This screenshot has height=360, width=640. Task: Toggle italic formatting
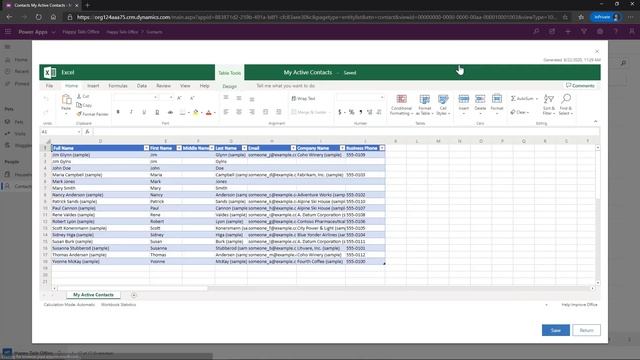[x=131, y=112]
